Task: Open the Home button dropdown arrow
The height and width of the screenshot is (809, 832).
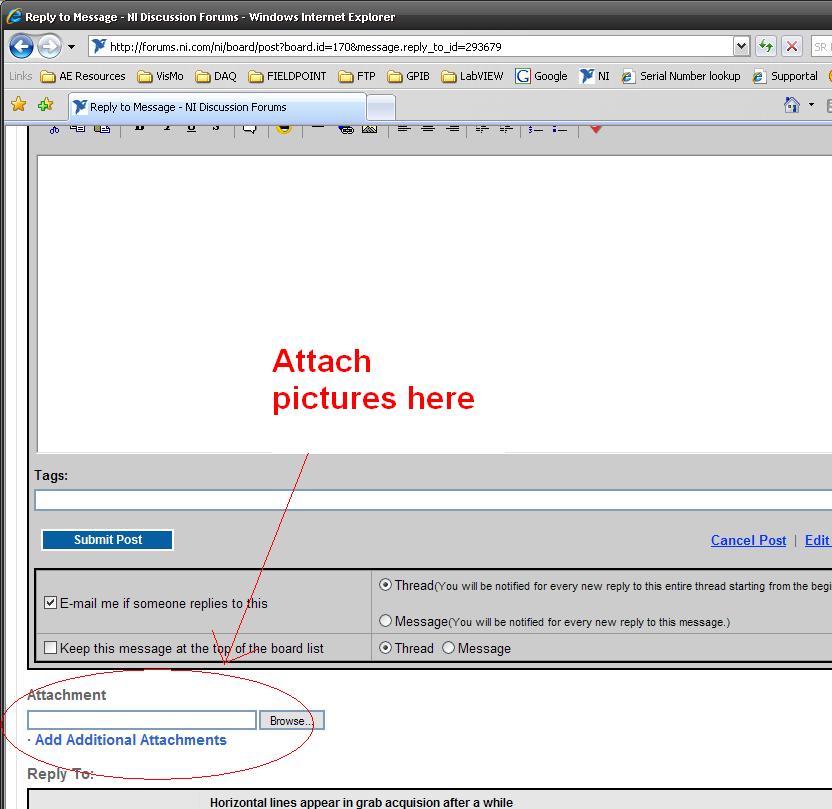Action: (x=811, y=105)
